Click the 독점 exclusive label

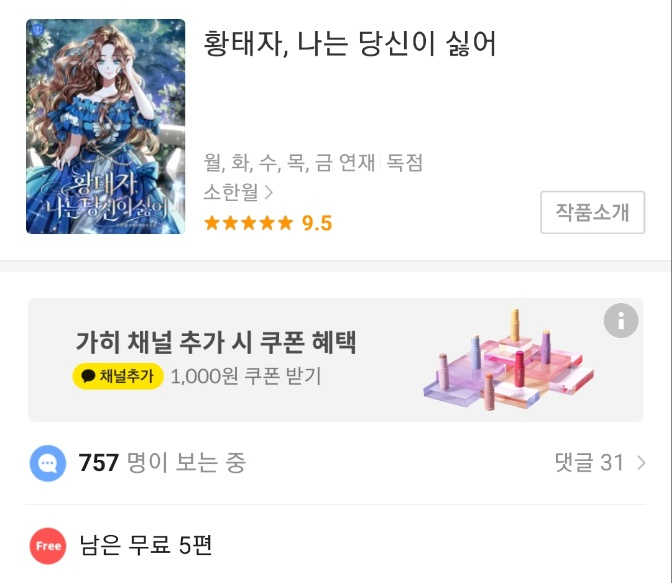[405, 163]
